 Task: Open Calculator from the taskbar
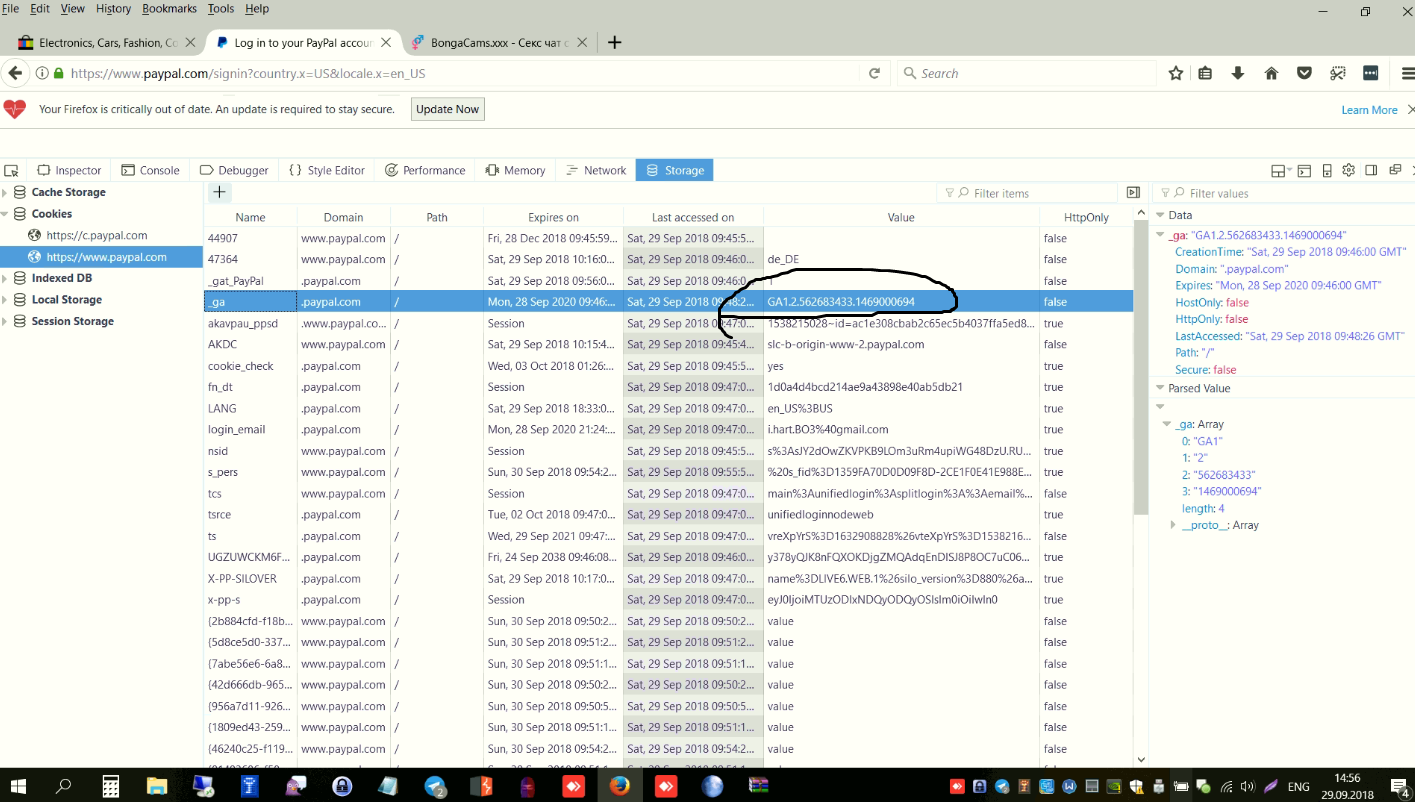pos(110,786)
